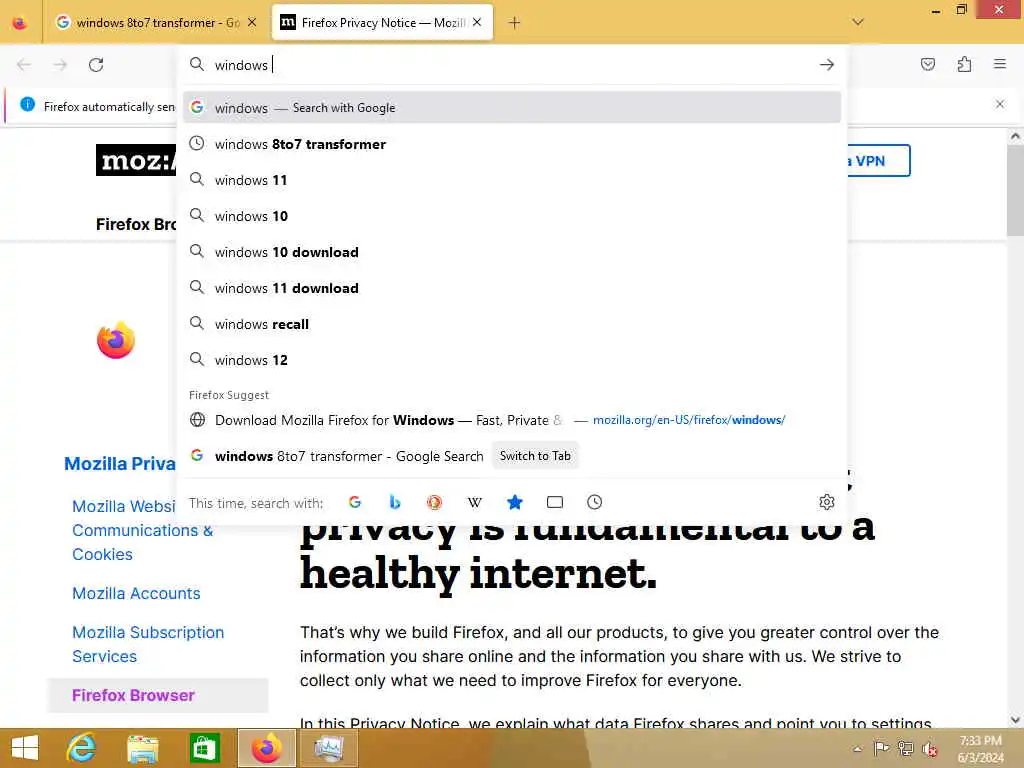Click the Firefox View icon in tab bar
Viewport: 1024px width, 768px height.
pos(20,23)
